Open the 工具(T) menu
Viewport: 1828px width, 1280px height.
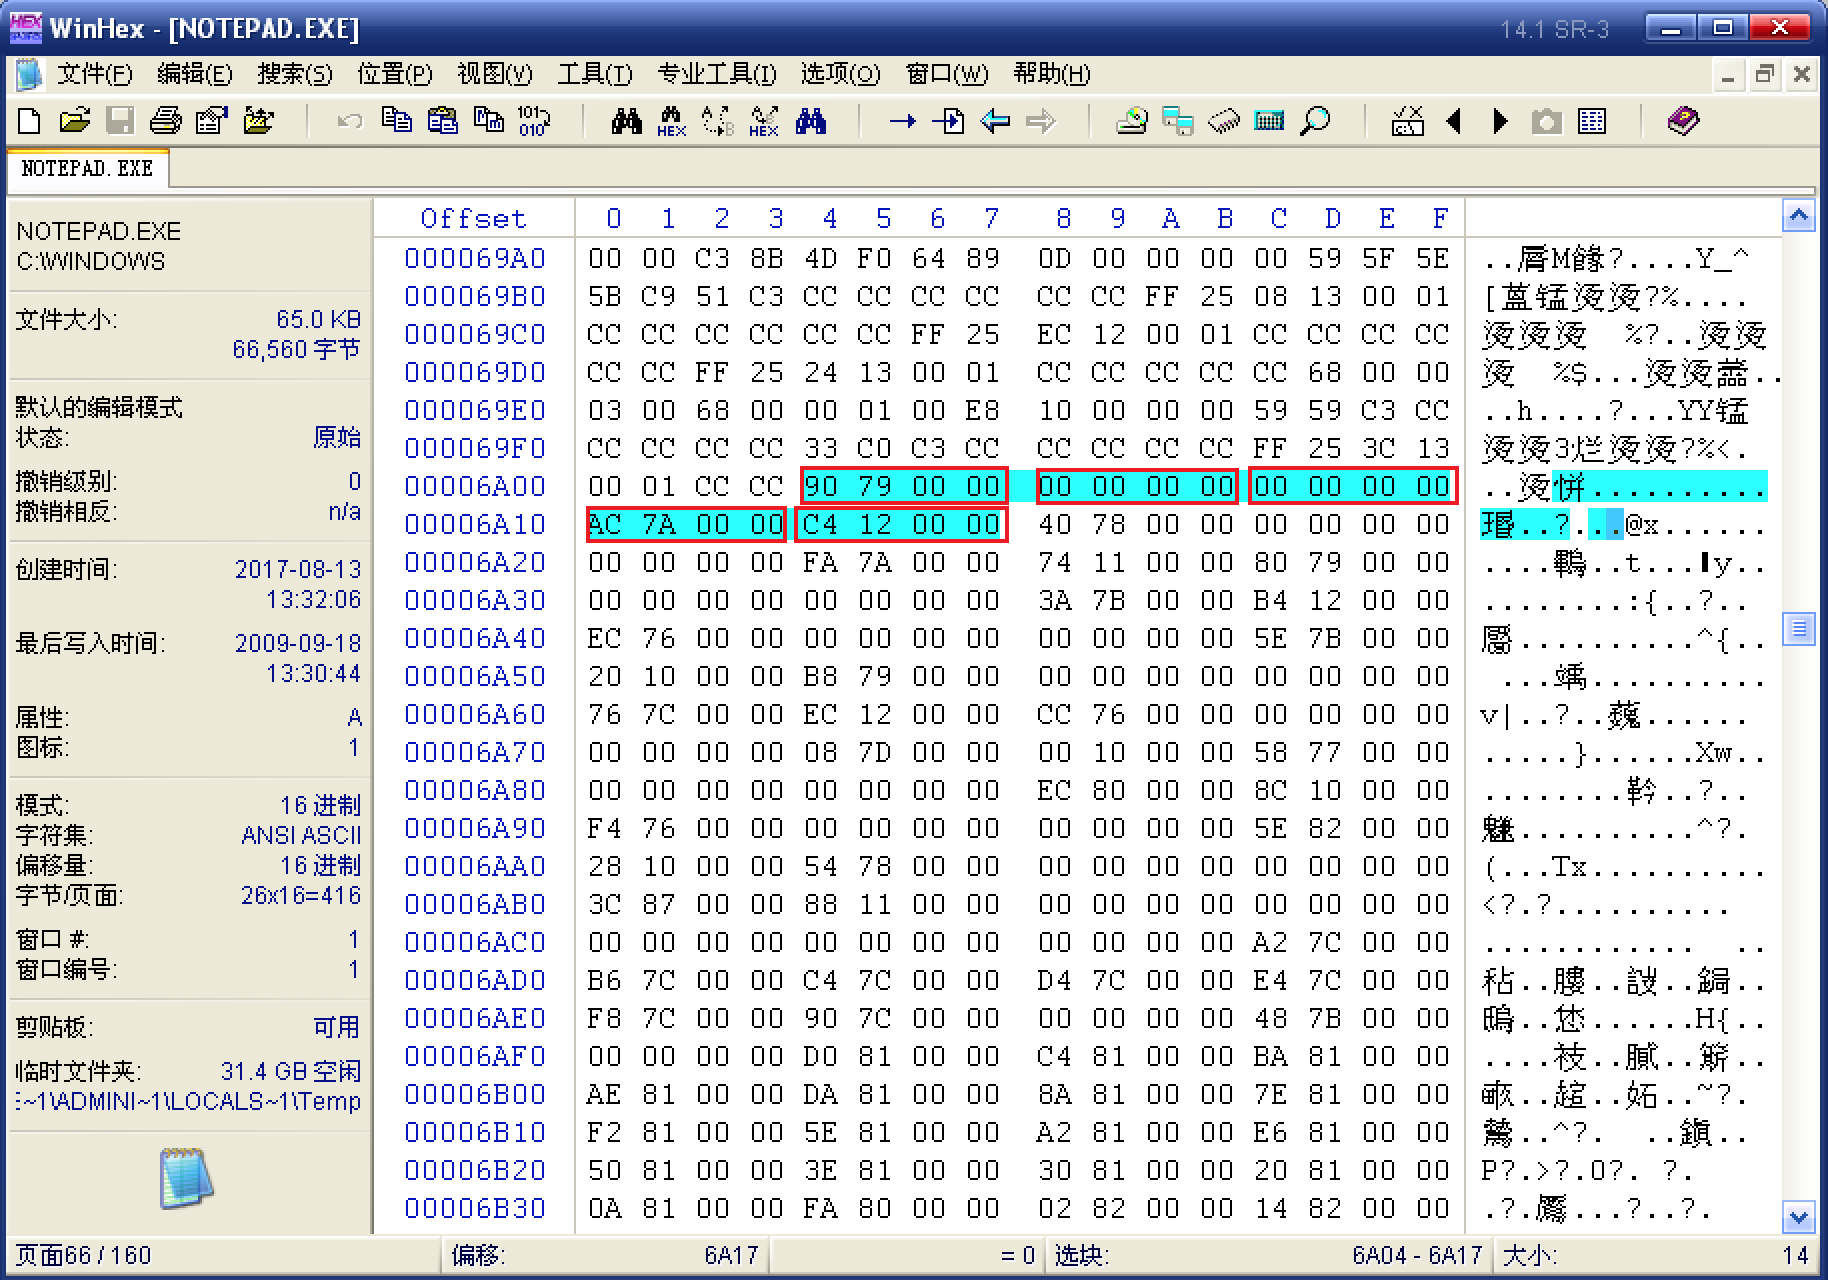(594, 74)
